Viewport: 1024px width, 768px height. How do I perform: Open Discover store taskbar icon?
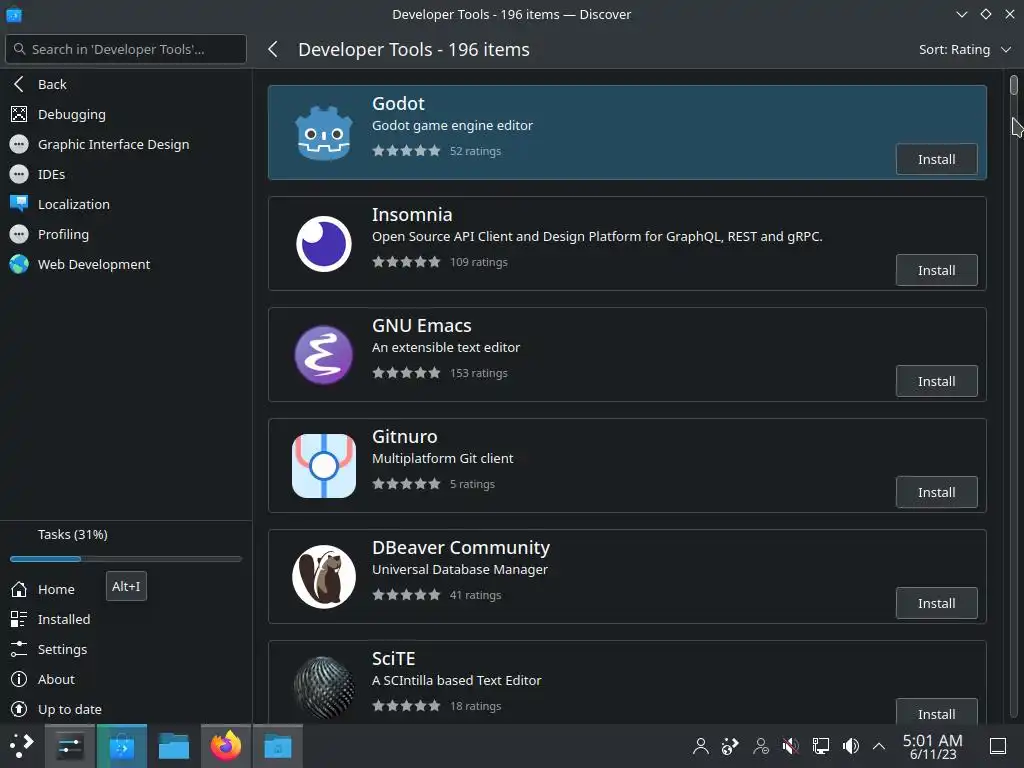pos(121,746)
